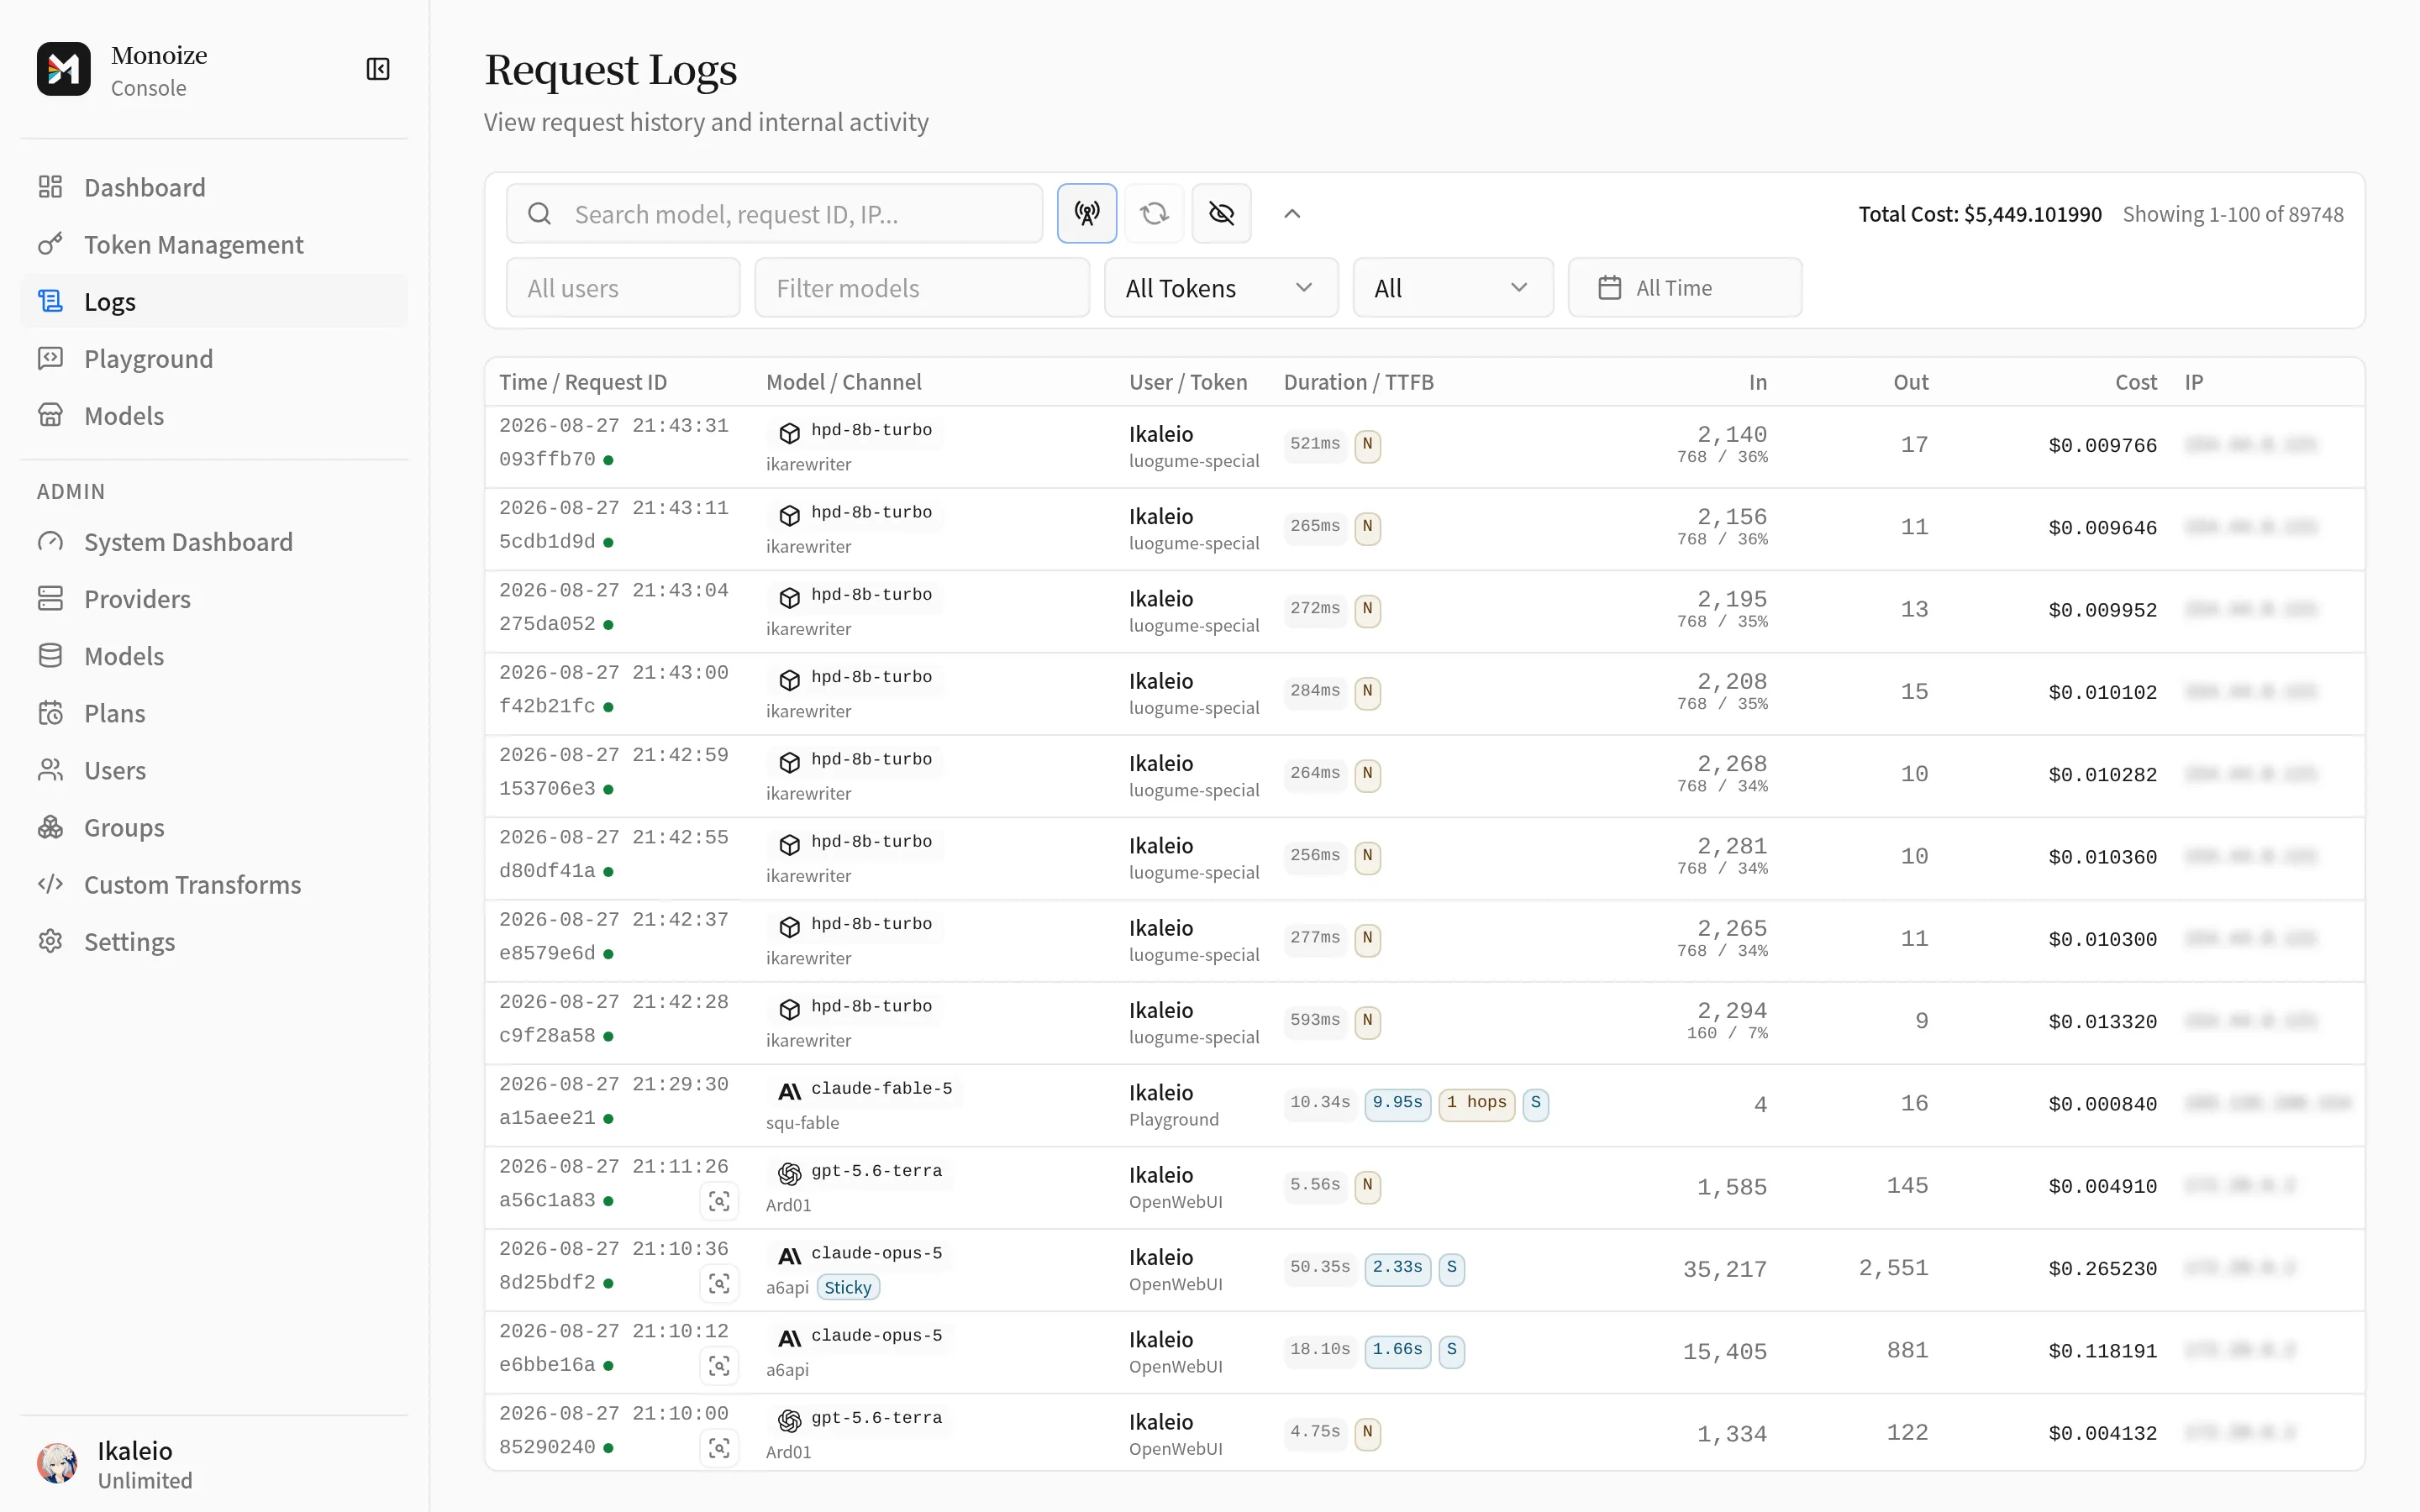Refresh the request logs
This screenshot has height=1512, width=2420.
point(1154,213)
